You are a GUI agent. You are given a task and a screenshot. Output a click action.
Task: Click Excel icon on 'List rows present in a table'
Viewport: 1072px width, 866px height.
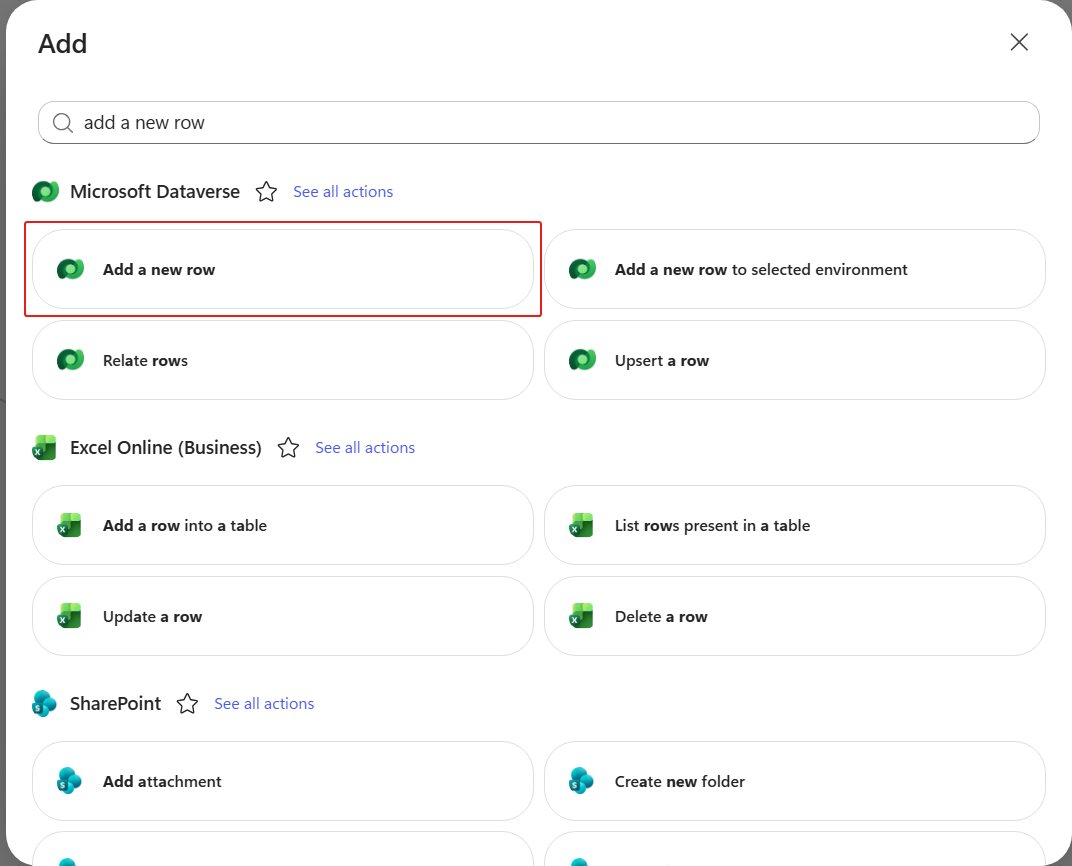[x=582, y=526]
